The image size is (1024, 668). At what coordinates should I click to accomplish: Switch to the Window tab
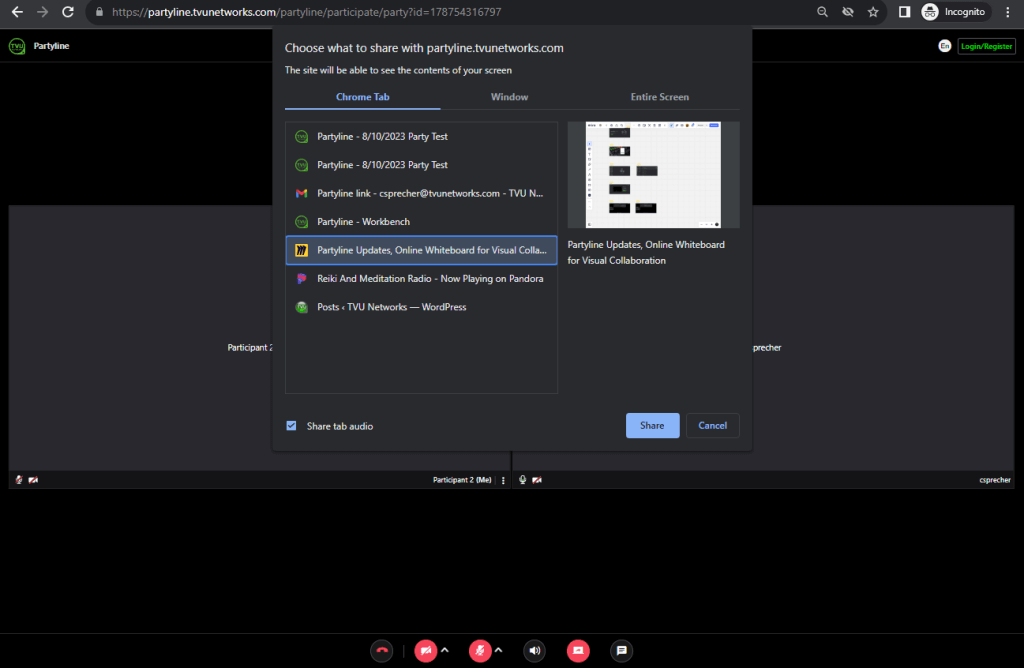coord(509,97)
